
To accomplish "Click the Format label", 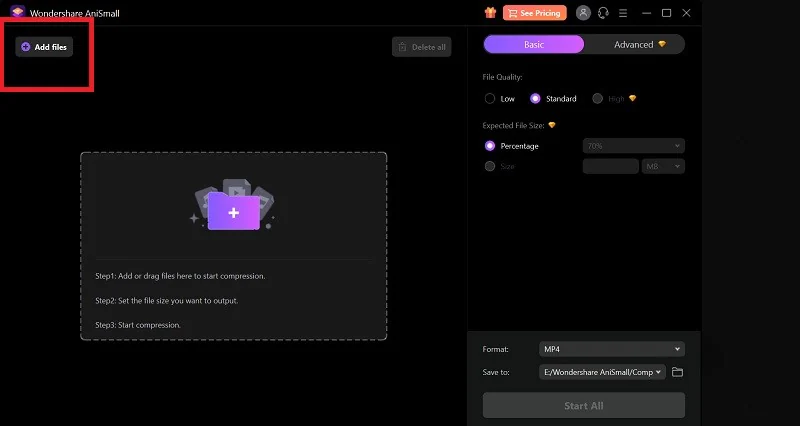I will click(495, 349).
